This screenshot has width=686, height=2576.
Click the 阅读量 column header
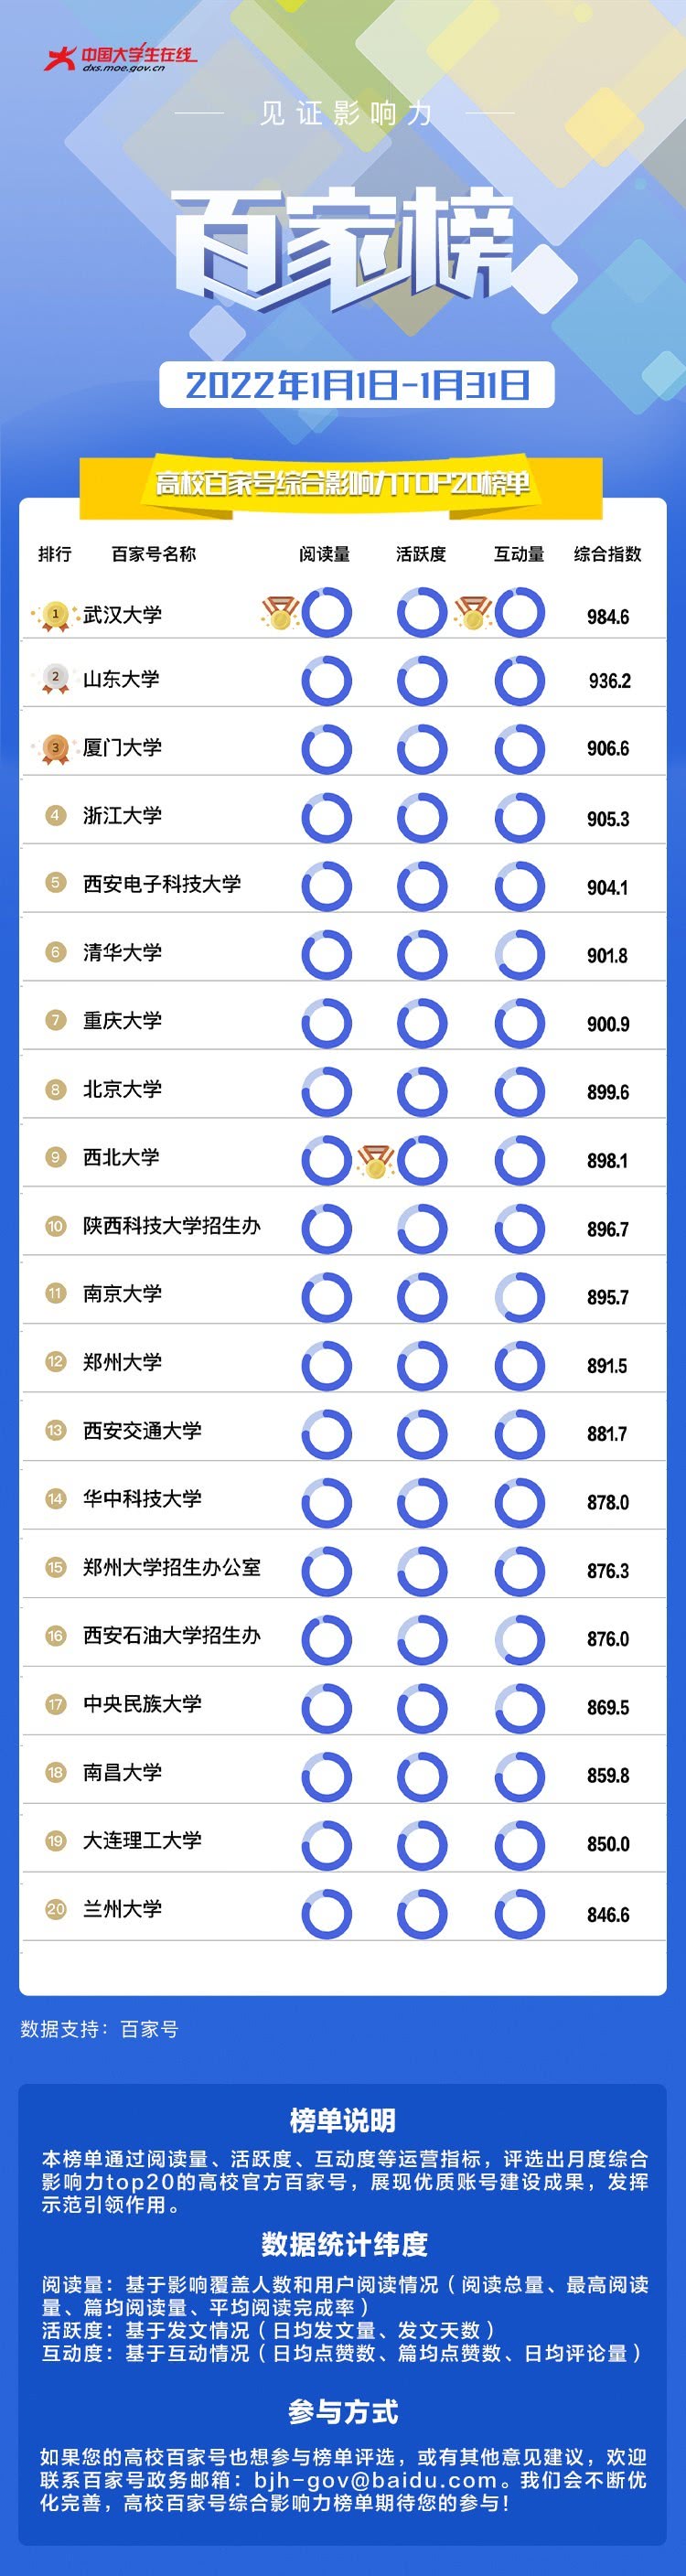coord(325,553)
